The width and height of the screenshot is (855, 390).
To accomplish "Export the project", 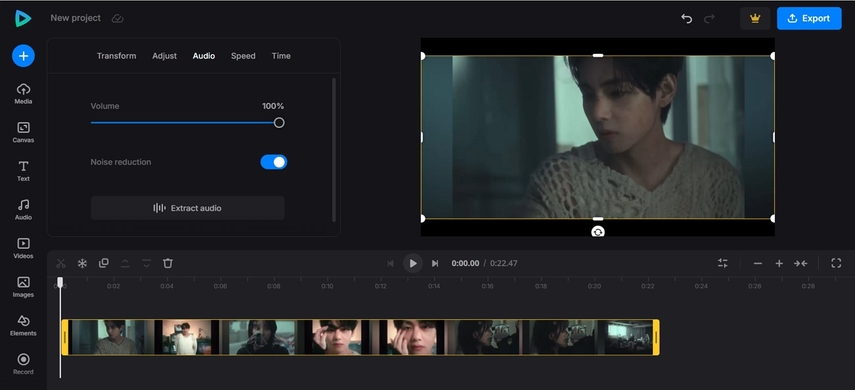I will (809, 19).
